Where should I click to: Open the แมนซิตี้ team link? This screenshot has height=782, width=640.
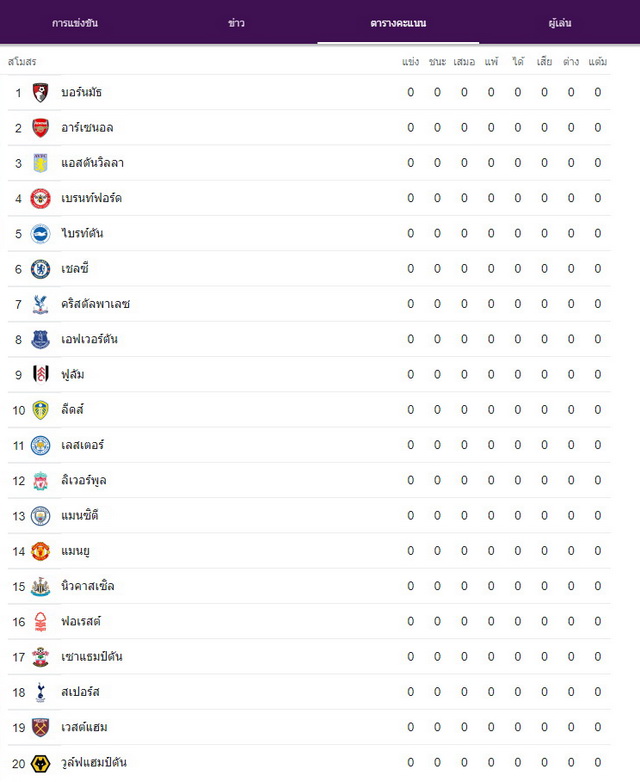80,515
